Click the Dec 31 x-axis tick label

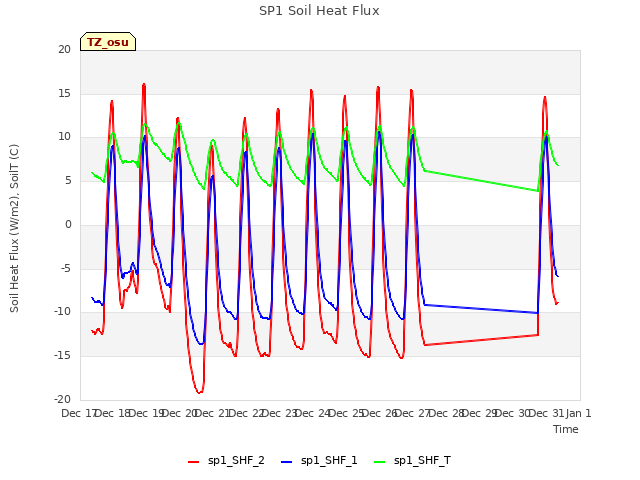[x=546, y=413]
